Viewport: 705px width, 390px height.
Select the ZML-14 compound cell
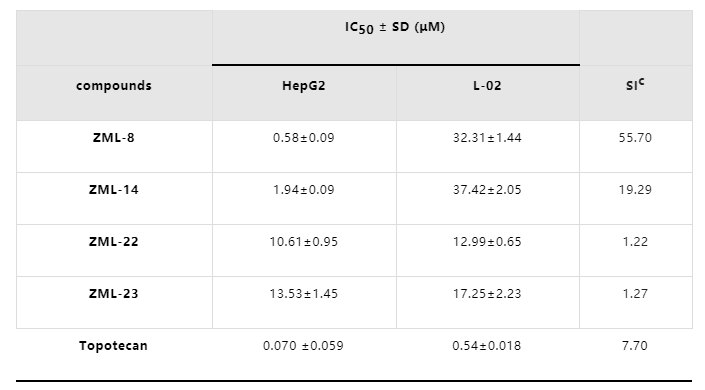point(114,189)
